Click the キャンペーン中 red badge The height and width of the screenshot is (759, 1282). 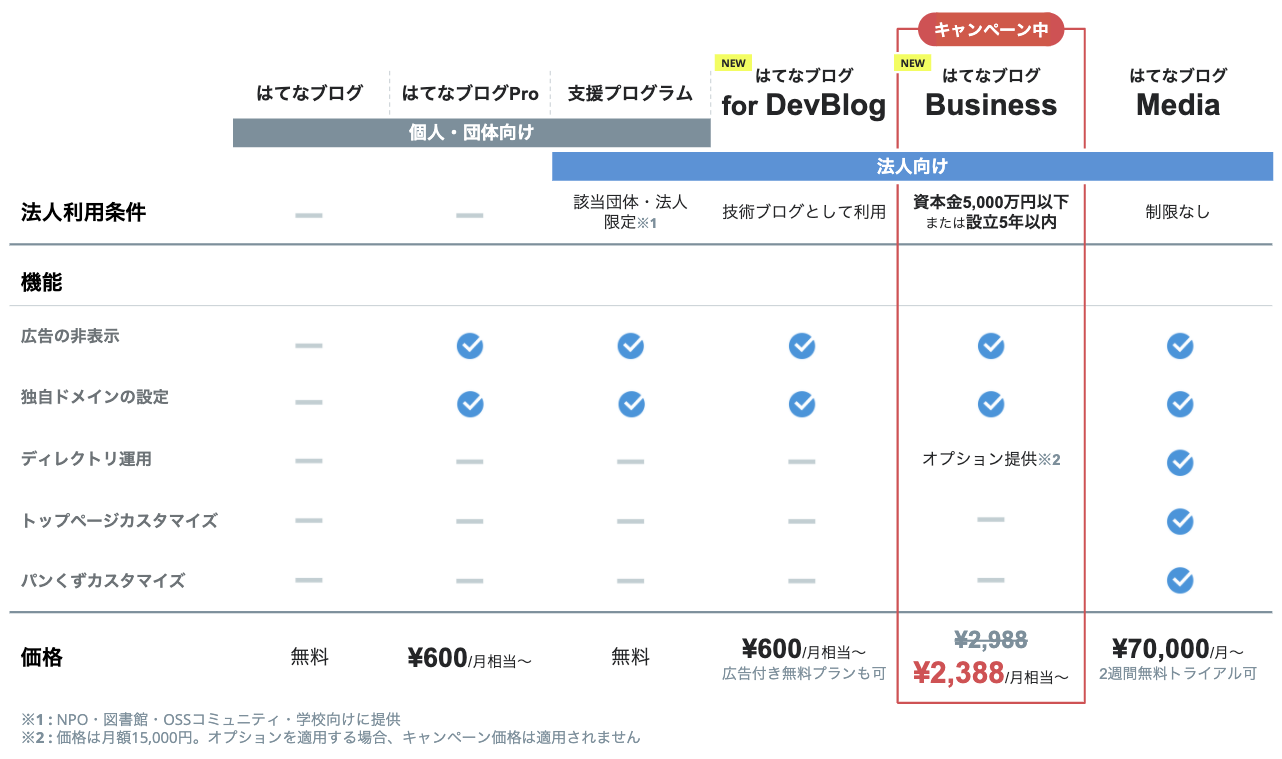(x=991, y=30)
